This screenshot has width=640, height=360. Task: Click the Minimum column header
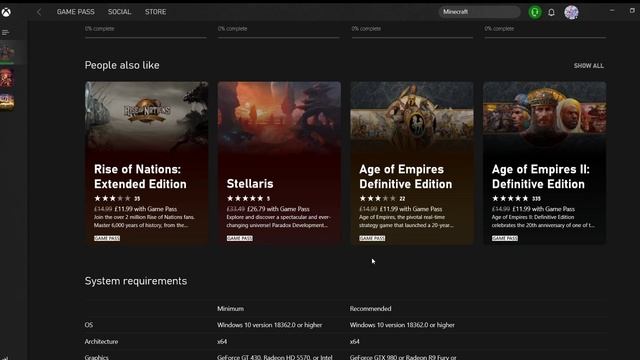(230, 309)
